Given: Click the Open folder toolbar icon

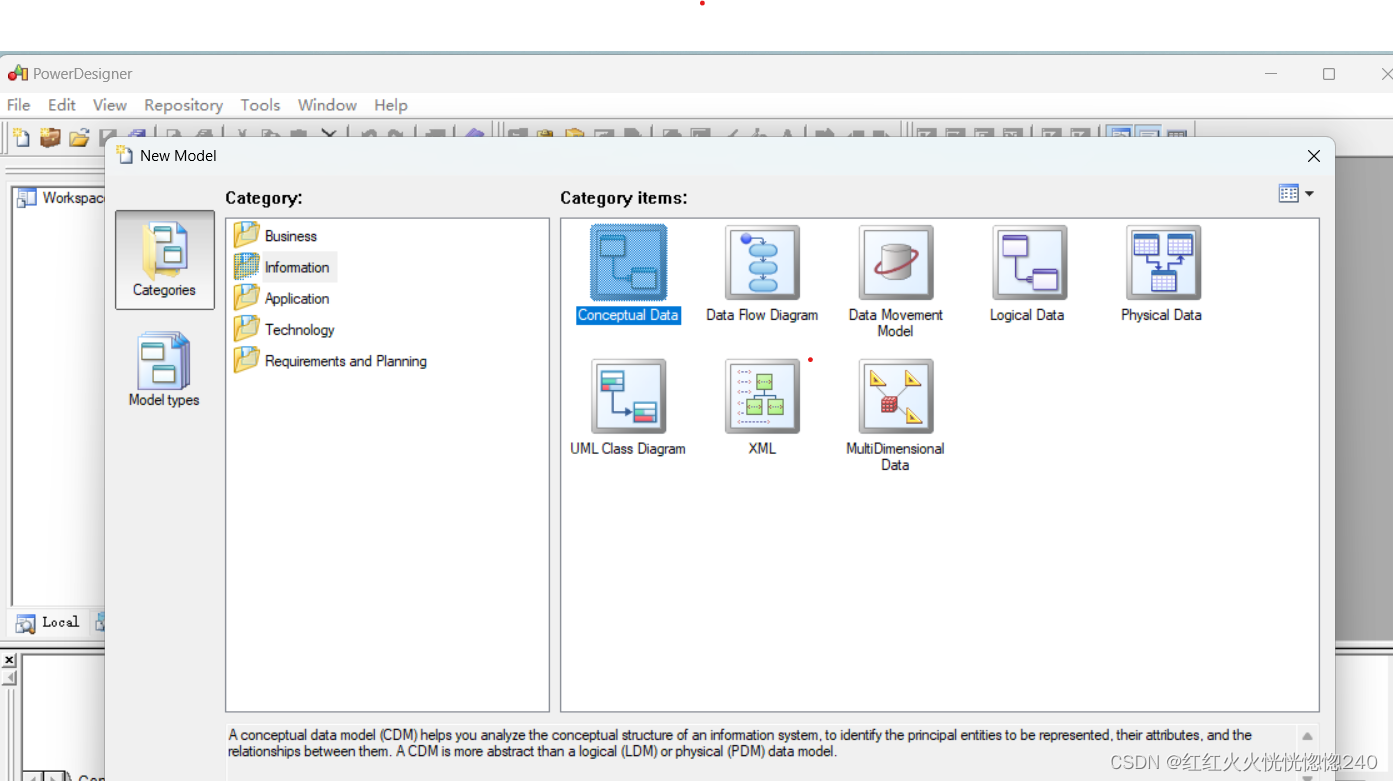Looking at the screenshot, I should (x=79, y=137).
